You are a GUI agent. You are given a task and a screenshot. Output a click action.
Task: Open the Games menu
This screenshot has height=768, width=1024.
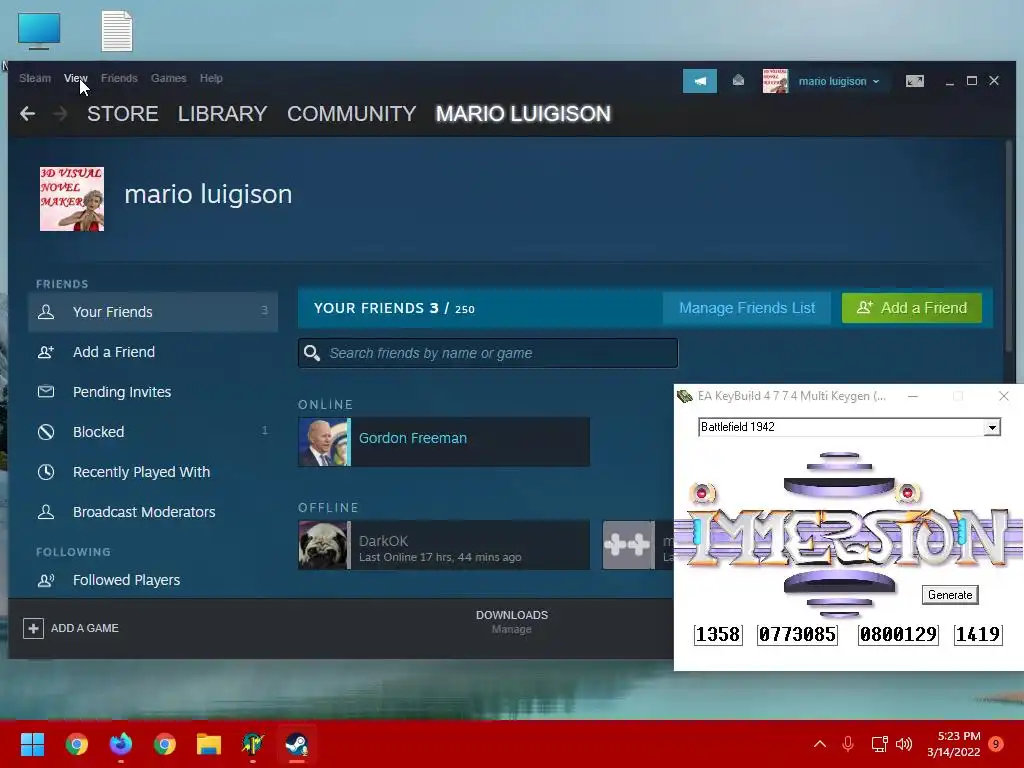[x=168, y=78]
